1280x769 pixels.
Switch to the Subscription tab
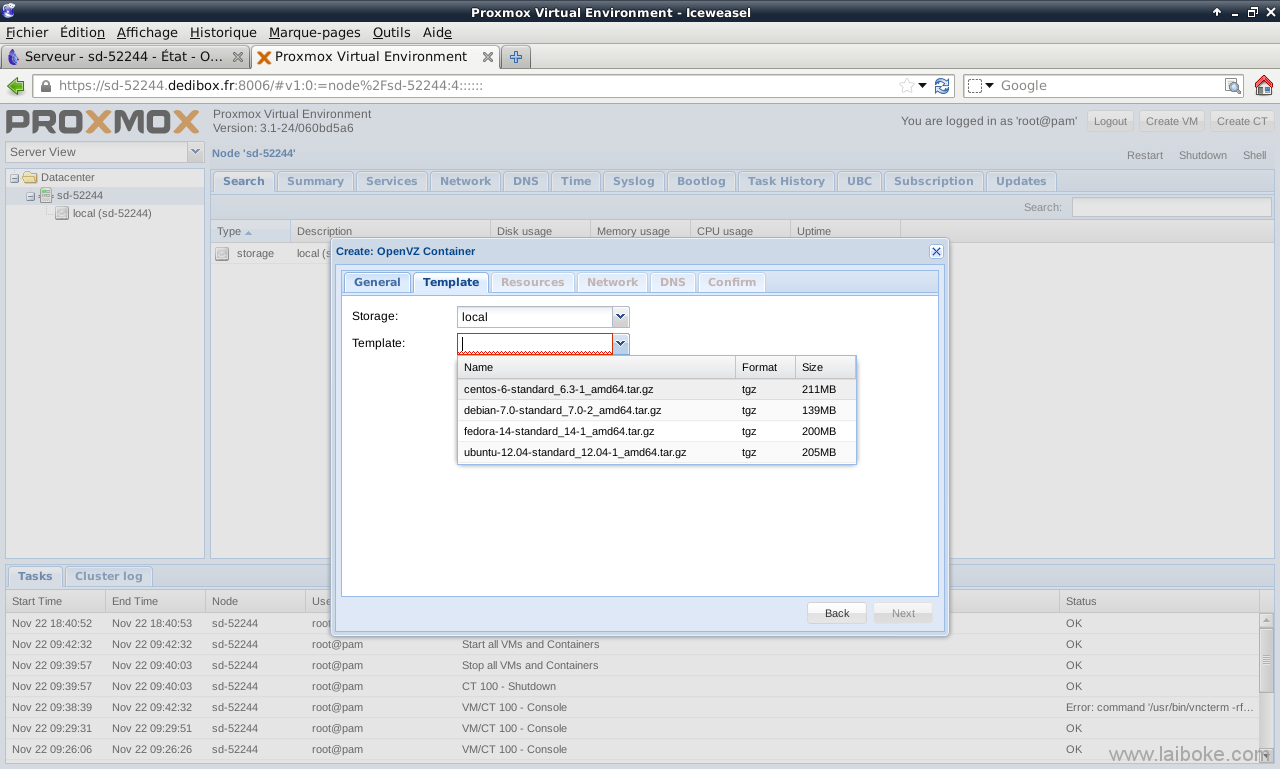pyautogui.click(x=934, y=181)
